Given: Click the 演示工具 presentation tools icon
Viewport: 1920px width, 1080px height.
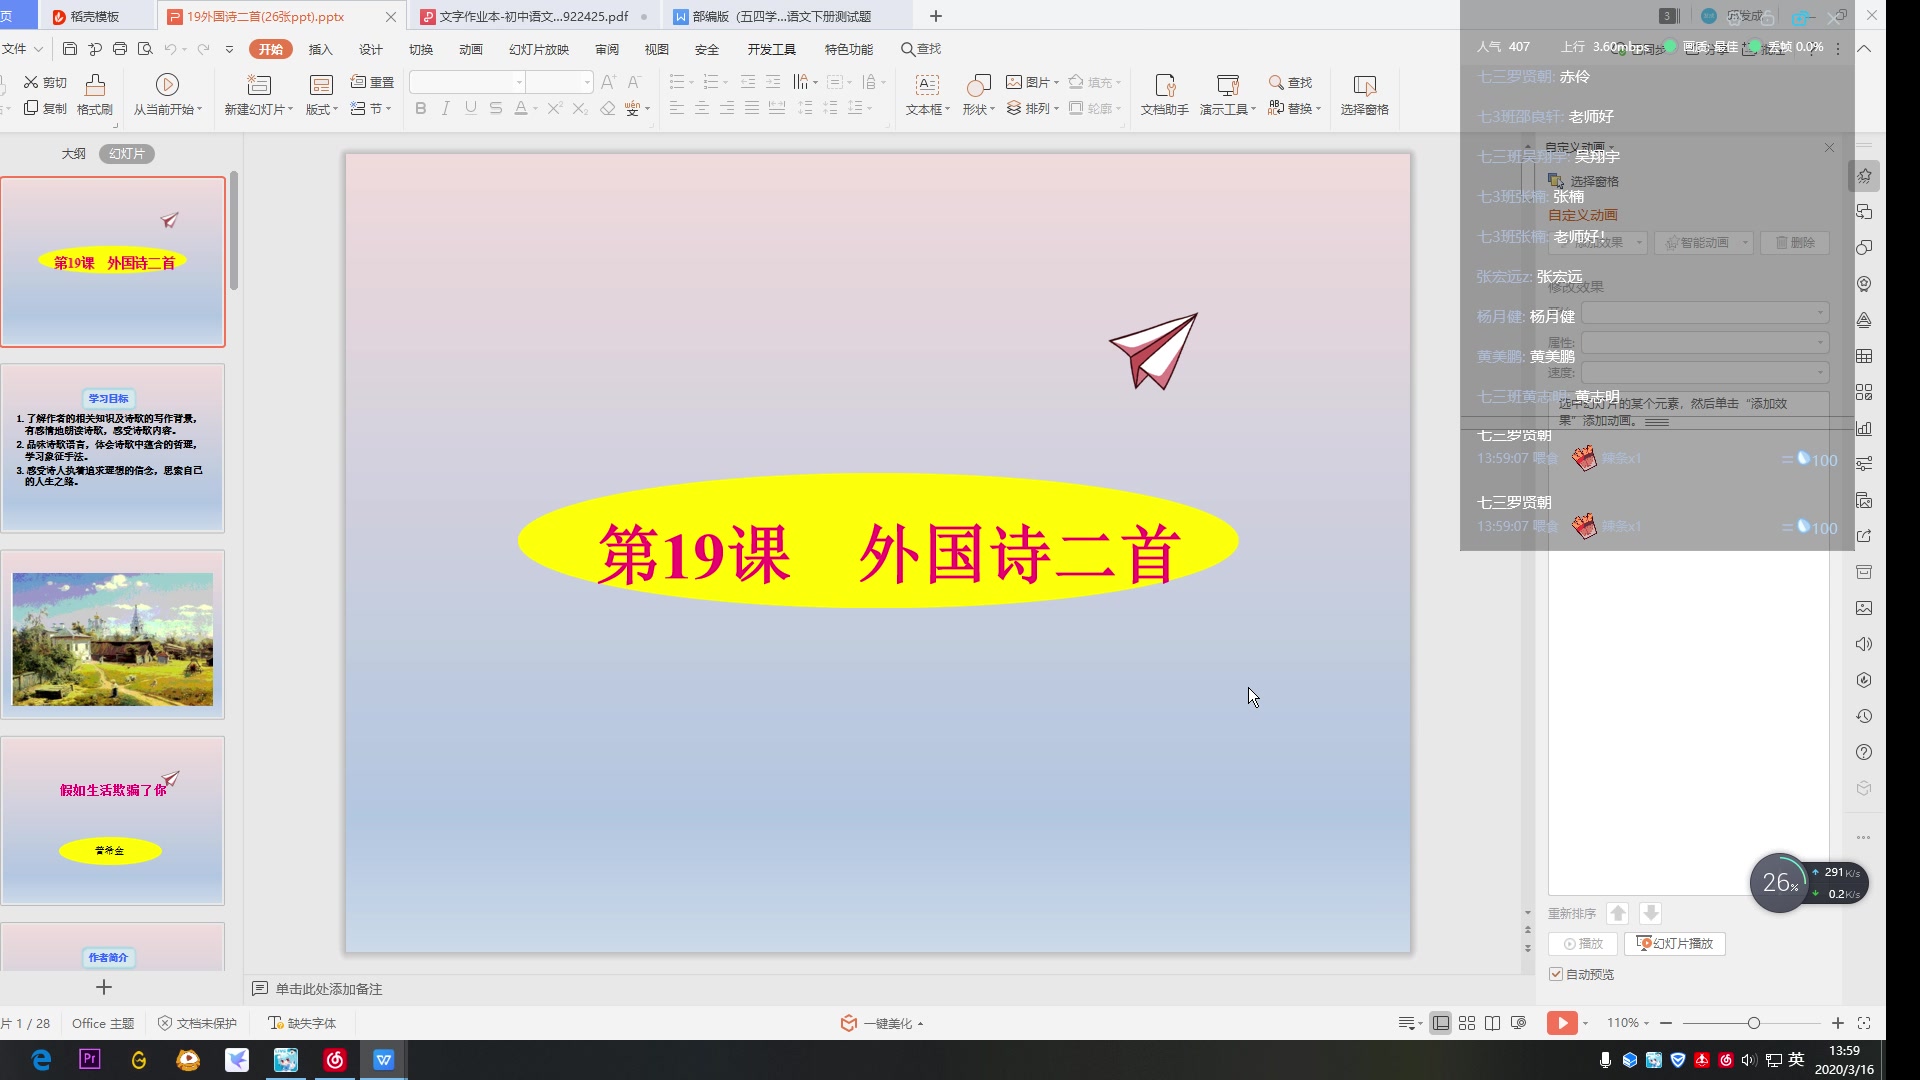Looking at the screenshot, I should (1227, 84).
